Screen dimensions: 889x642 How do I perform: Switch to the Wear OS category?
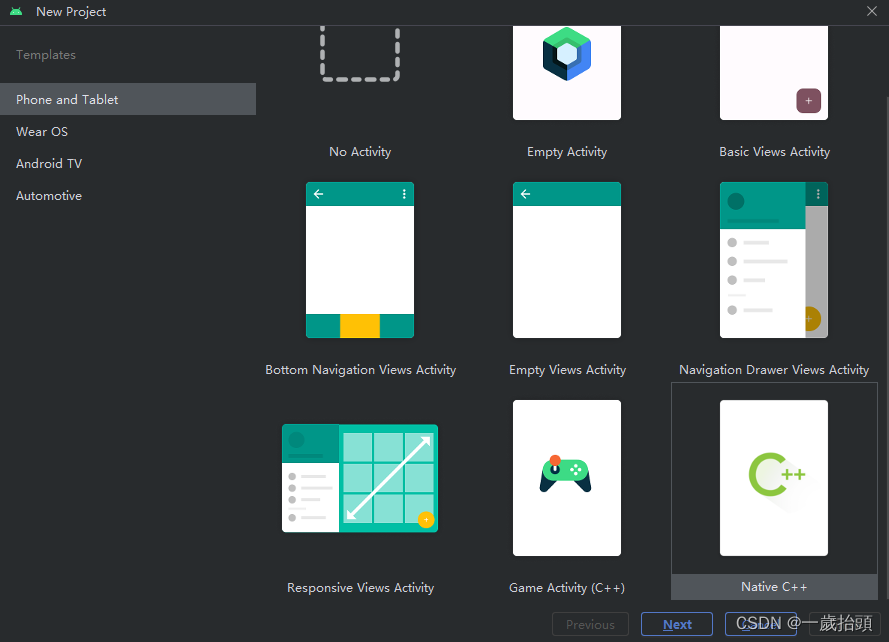coord(42,131)
